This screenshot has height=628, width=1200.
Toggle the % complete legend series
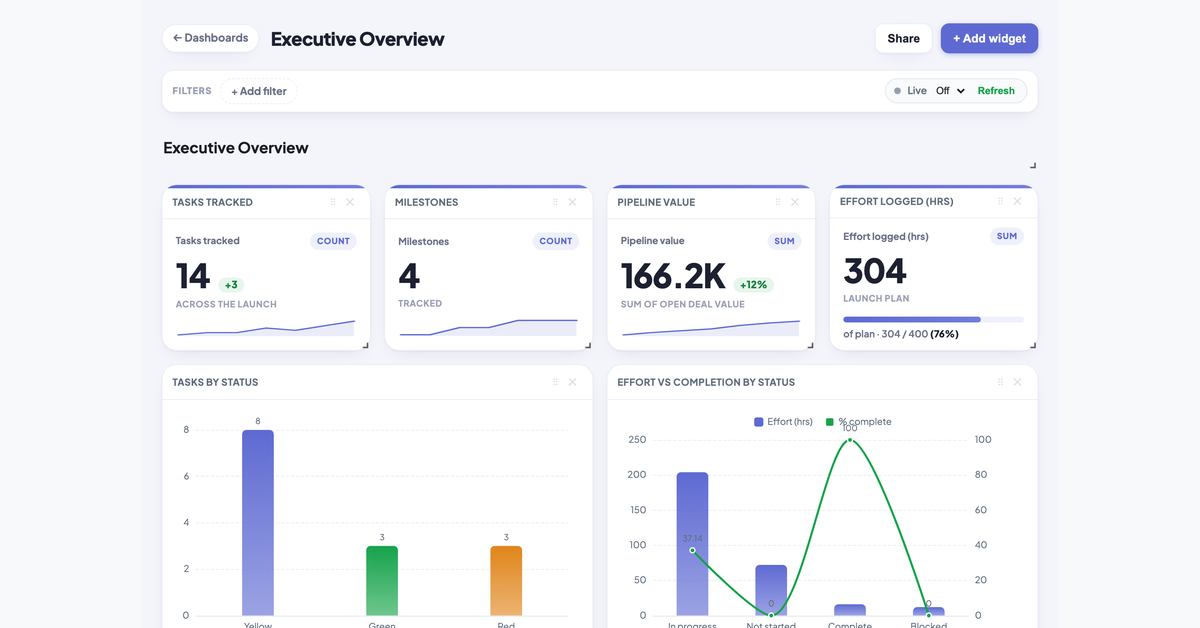click(858, 422)
